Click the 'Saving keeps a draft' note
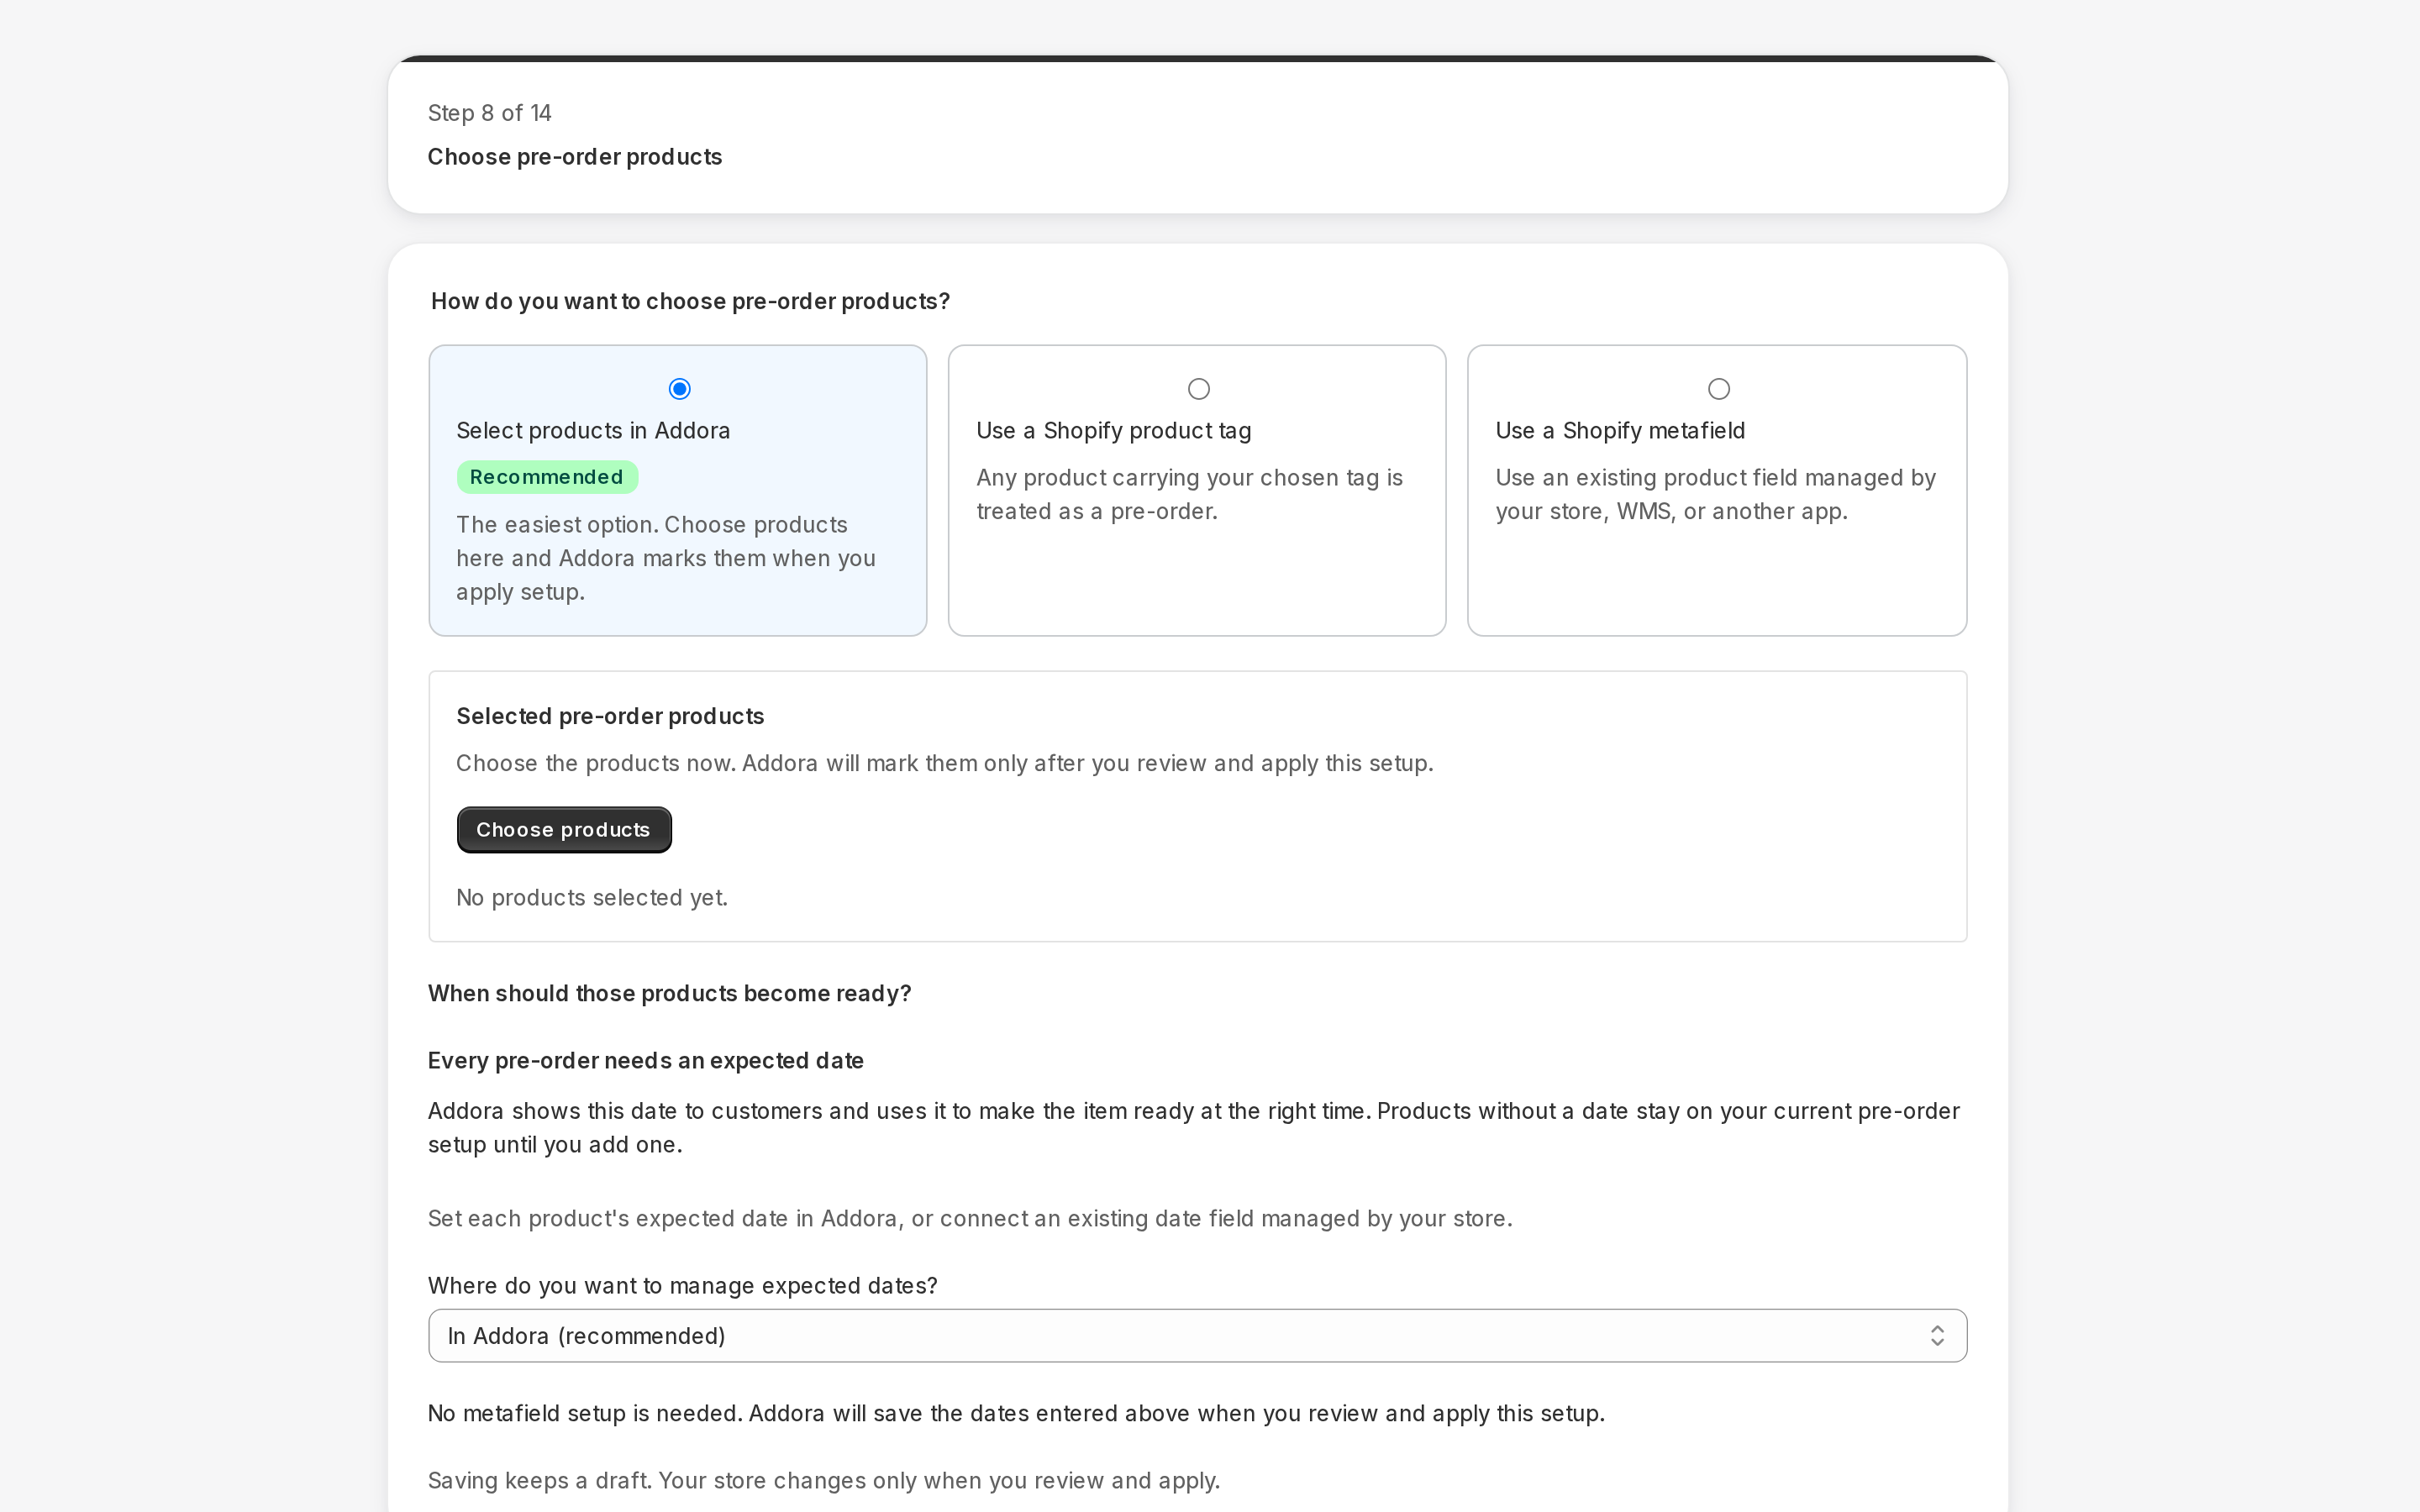This screenshot has height=1512, width=2420. [x=824, y=1480]
